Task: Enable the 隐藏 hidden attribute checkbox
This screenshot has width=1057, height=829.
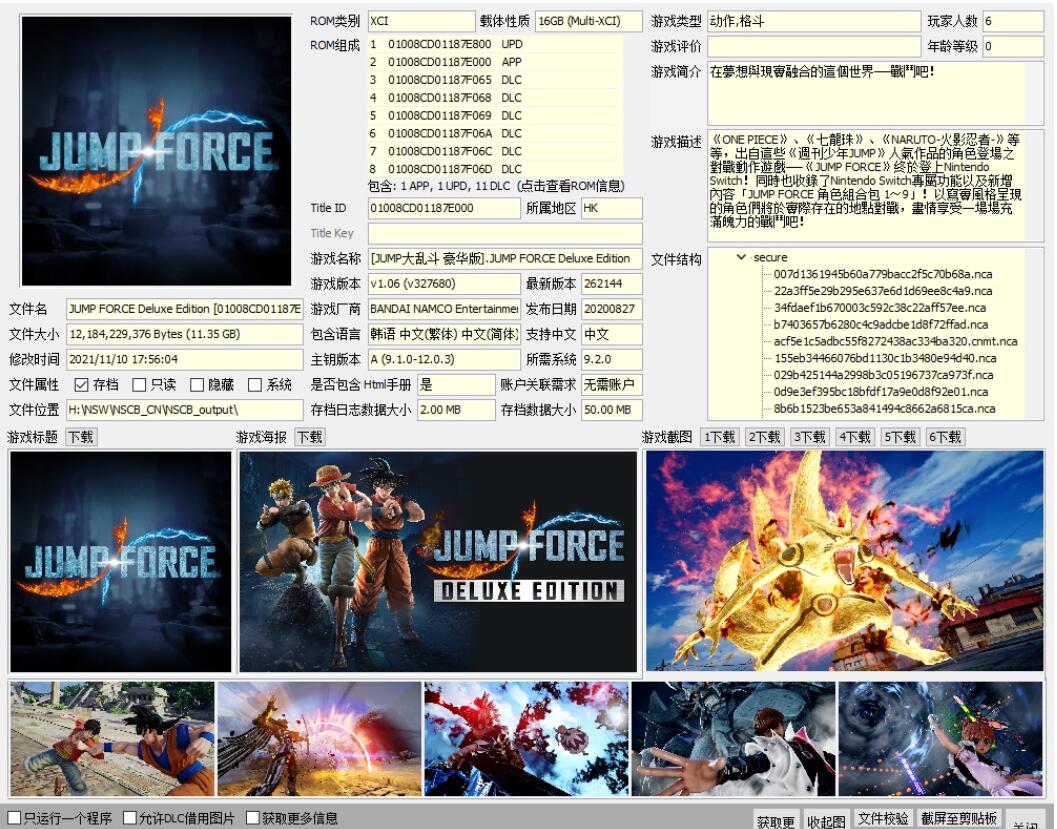Action: [x=197, y=385]
